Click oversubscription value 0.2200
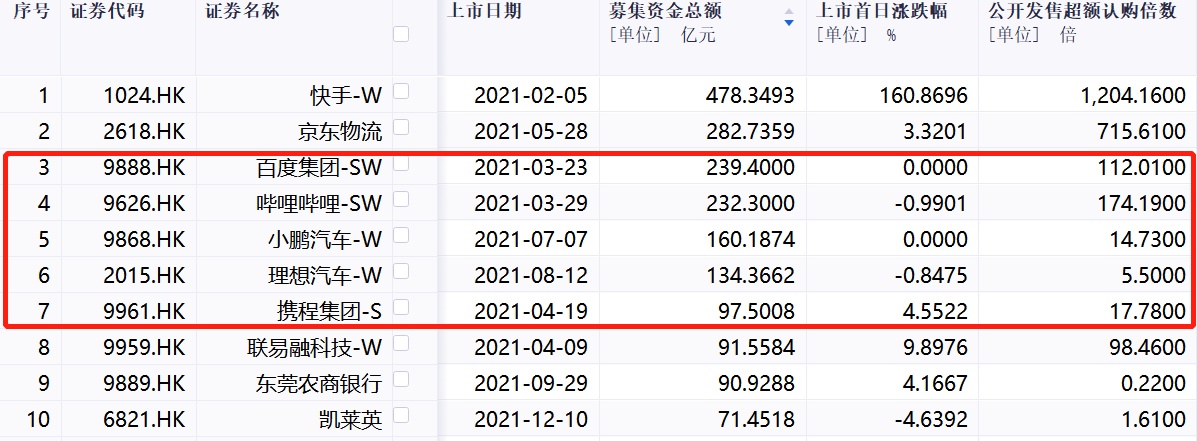Screen dimensions: 1197x441 (x=1154, y=384)
